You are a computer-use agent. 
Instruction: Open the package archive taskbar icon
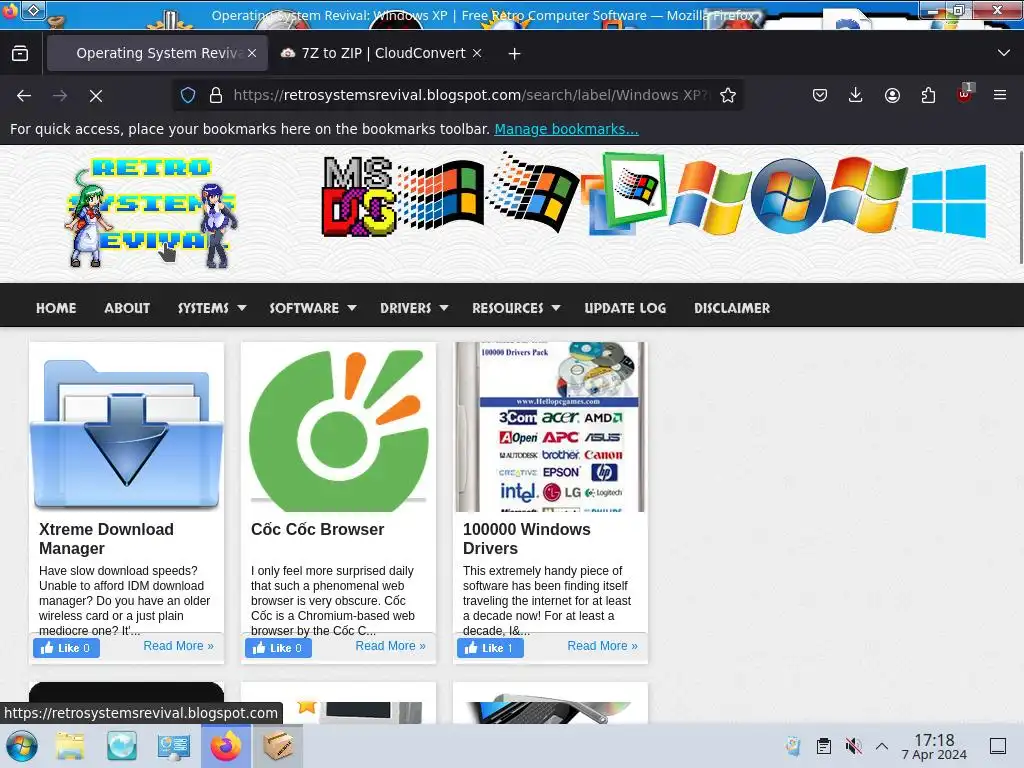tap(278, 746)
